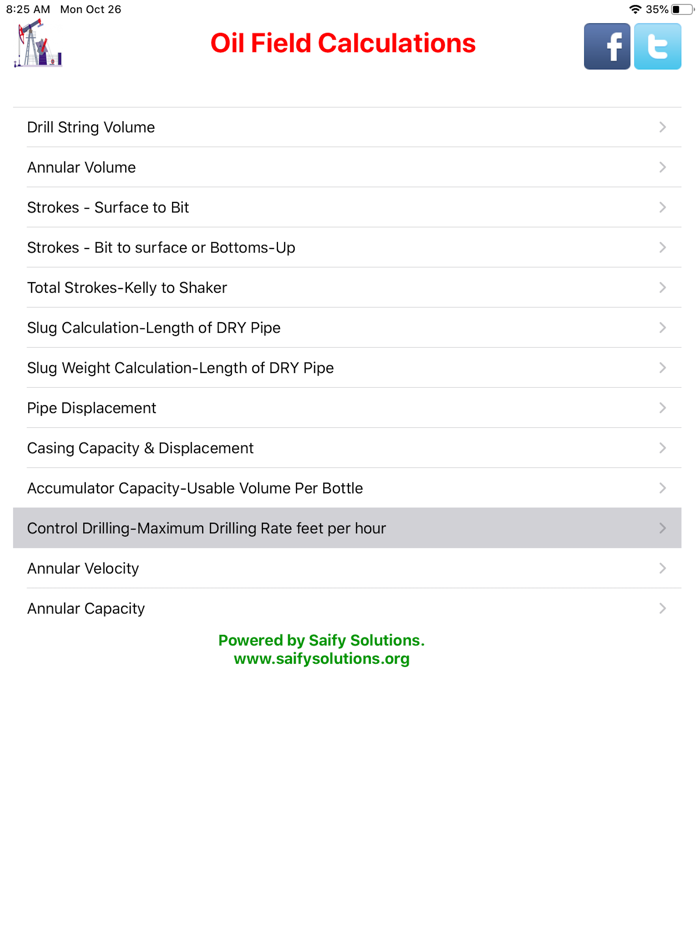The height and width of the screenshot is (934, 700).
Task: Open the chevron next to Annular Capacity
Action: [662, 608]
